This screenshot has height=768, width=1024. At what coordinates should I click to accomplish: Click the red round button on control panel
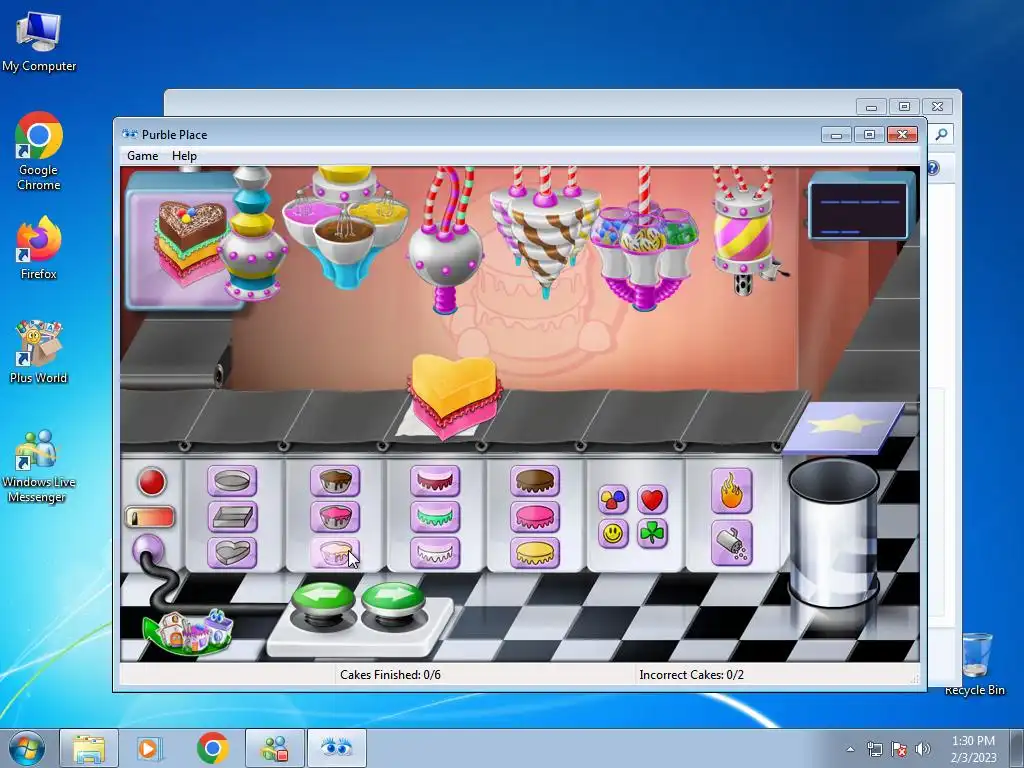point(152,482)
